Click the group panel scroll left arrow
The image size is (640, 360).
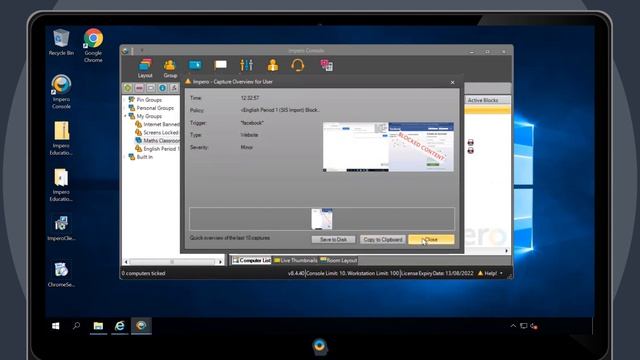click(x=126, y=262)
